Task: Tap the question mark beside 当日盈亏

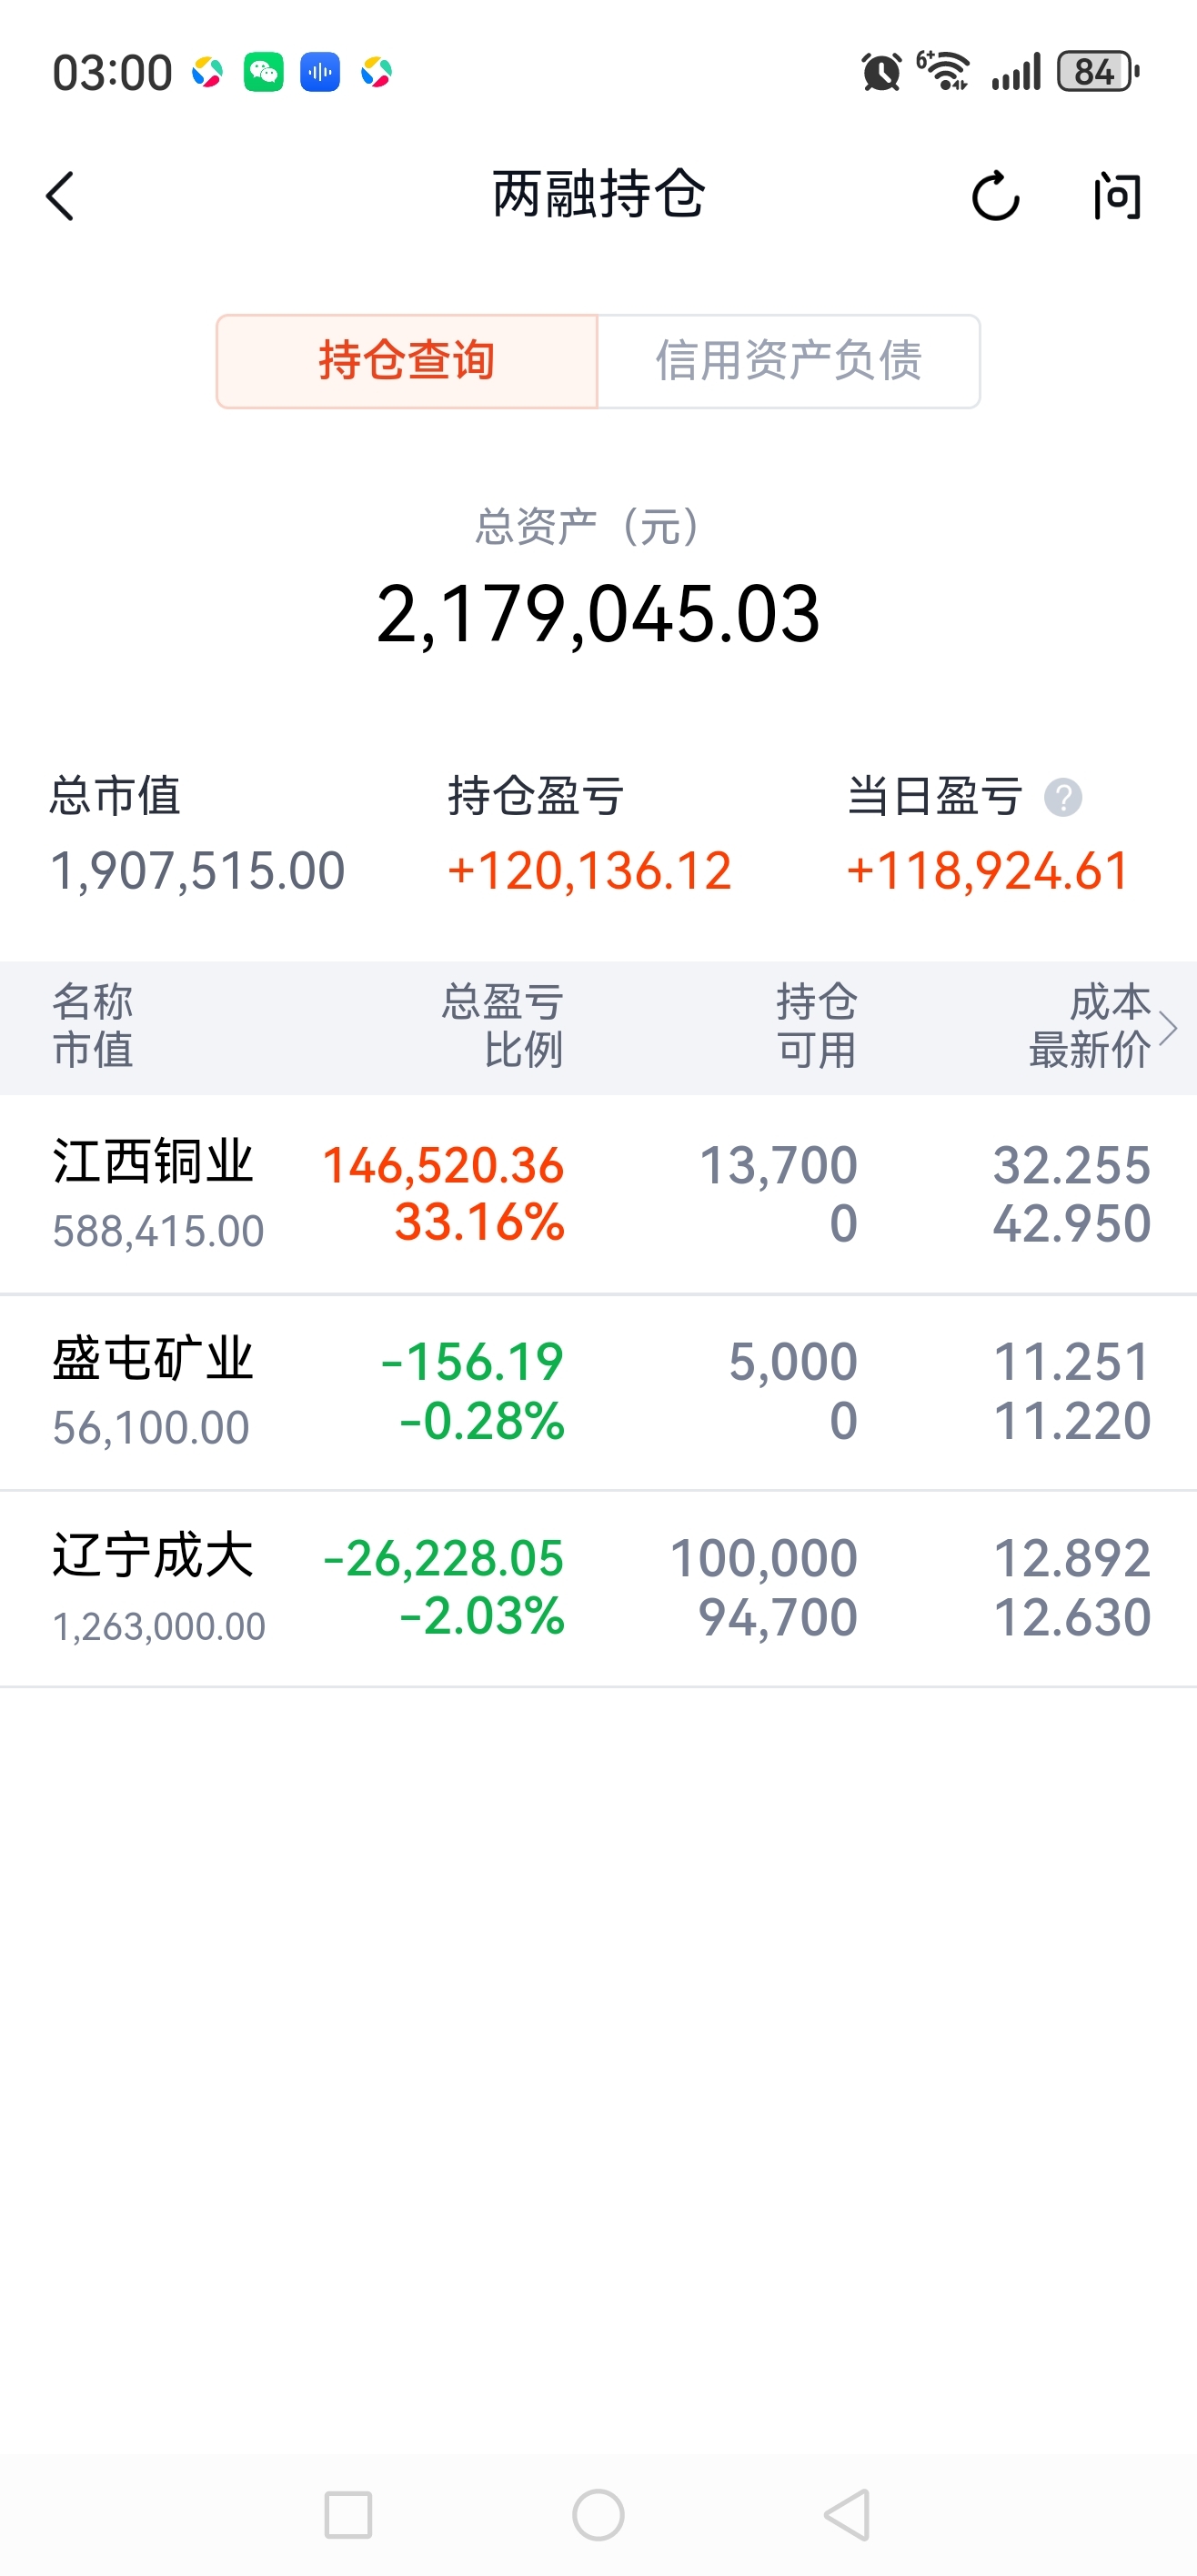Action: 1063,797
